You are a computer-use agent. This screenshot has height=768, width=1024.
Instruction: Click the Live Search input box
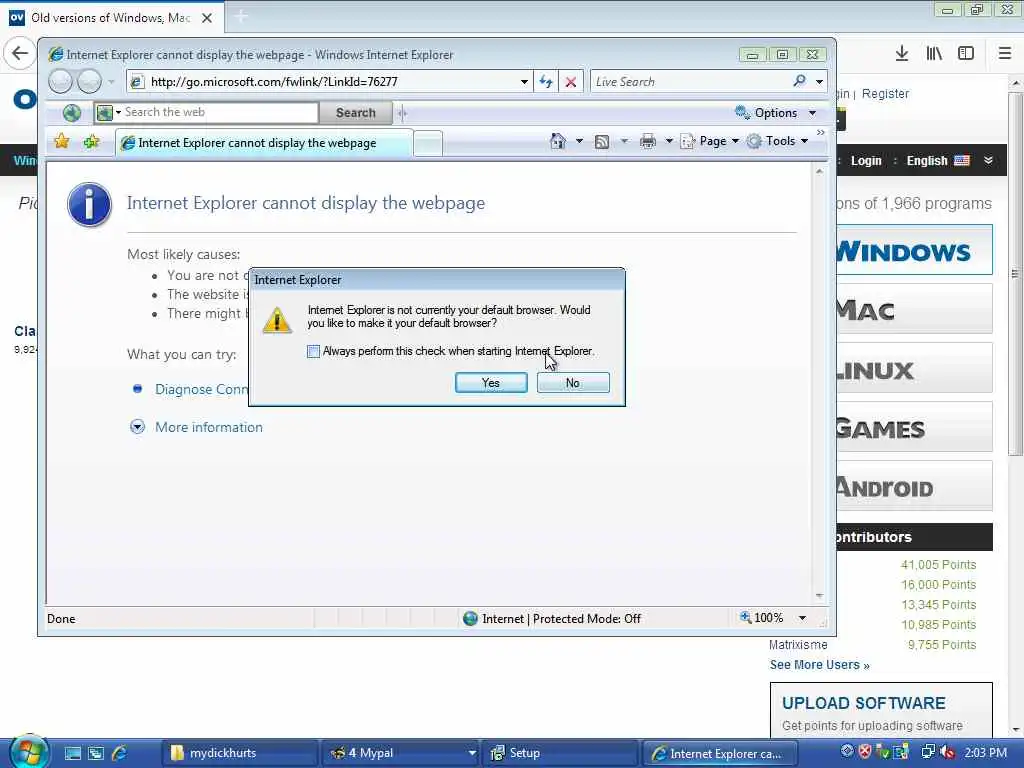[x=689, y=82]
